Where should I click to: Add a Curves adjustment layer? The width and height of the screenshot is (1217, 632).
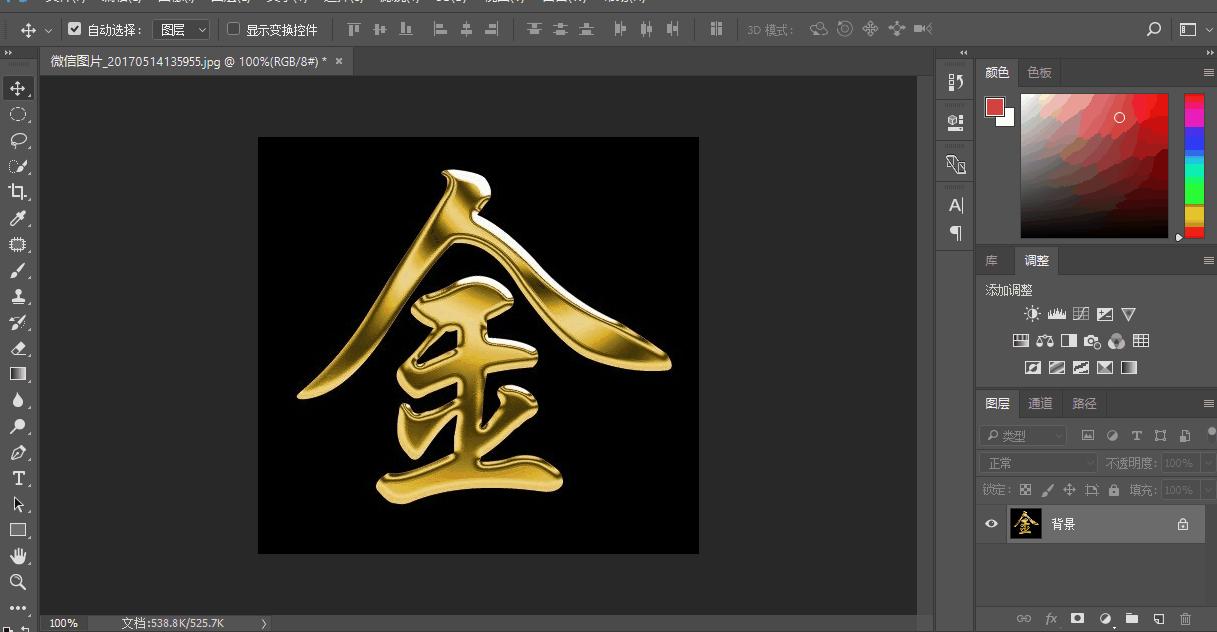(1081, 313)
